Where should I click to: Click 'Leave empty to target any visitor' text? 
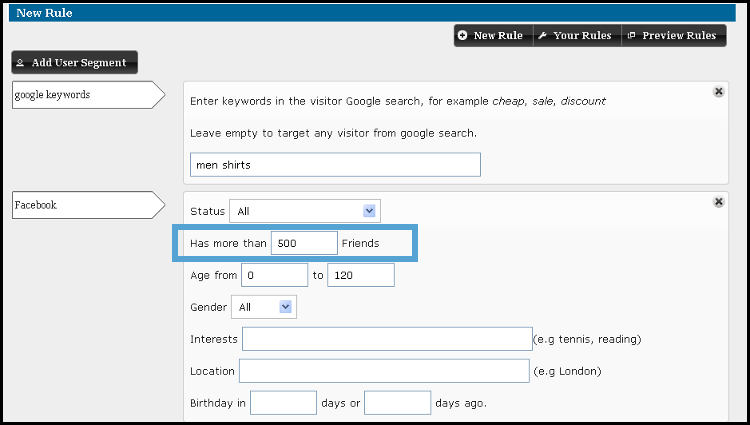[333, 133]
